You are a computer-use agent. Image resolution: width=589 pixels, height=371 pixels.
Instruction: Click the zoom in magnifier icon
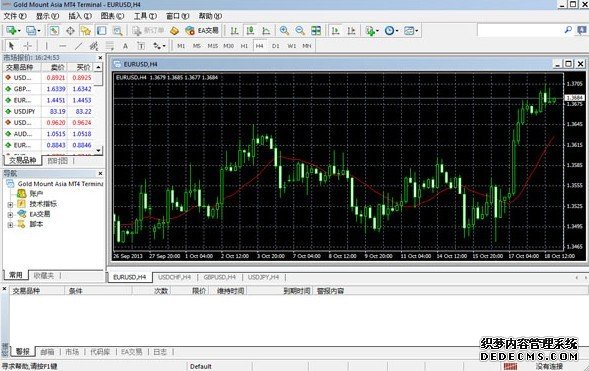[284, 31]
